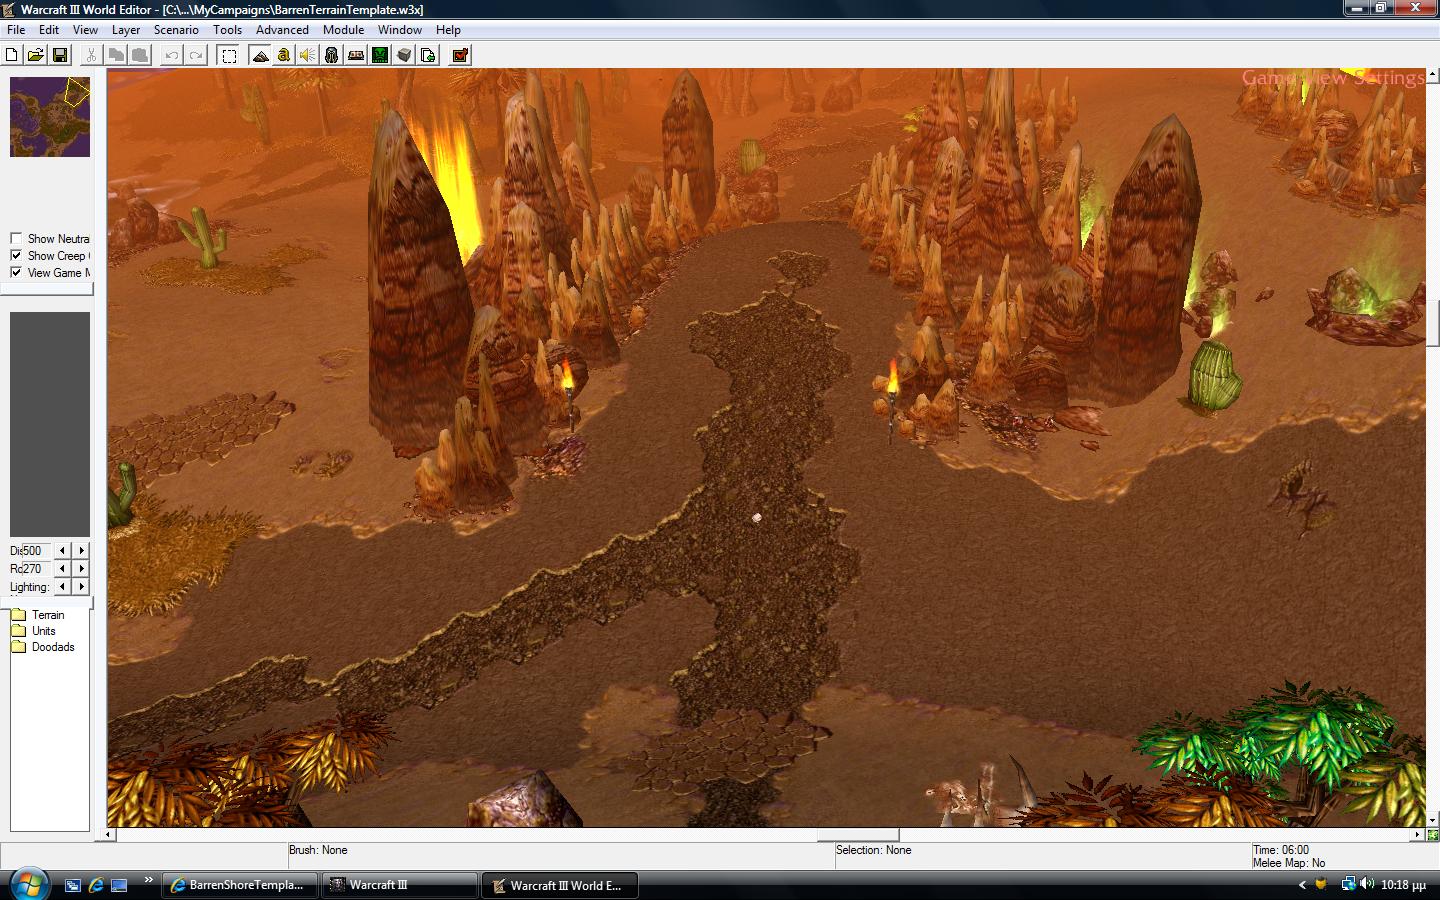Click the Cut scissors icon
Viewport: 1440px width, 900px height.
[x=92, y=55]
